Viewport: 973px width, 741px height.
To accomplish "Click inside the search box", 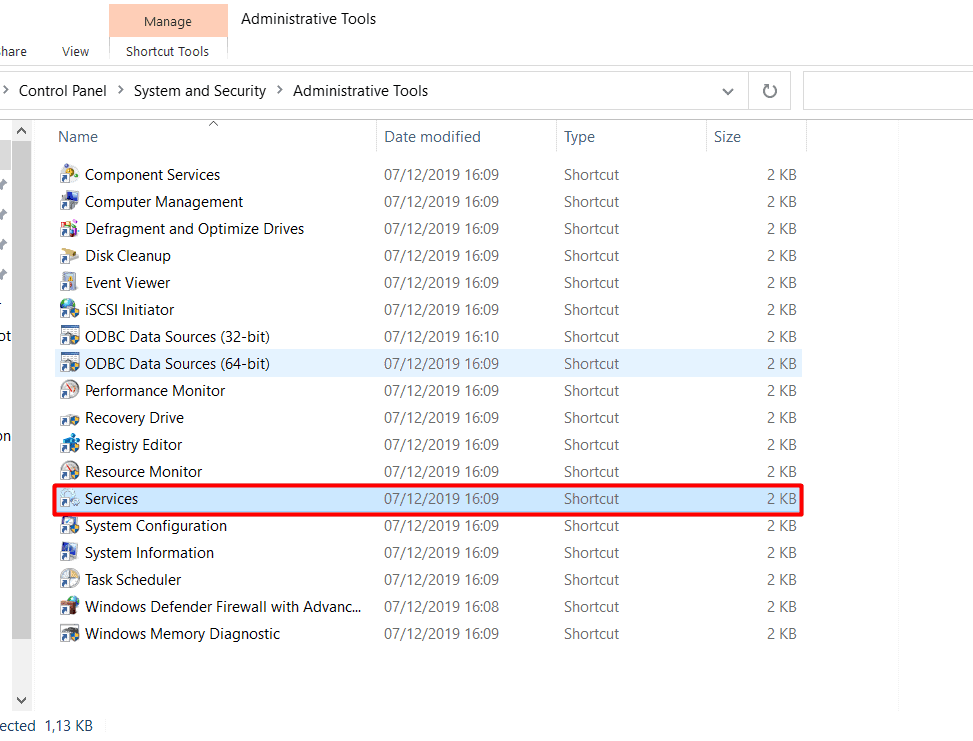I will [888, 91].
